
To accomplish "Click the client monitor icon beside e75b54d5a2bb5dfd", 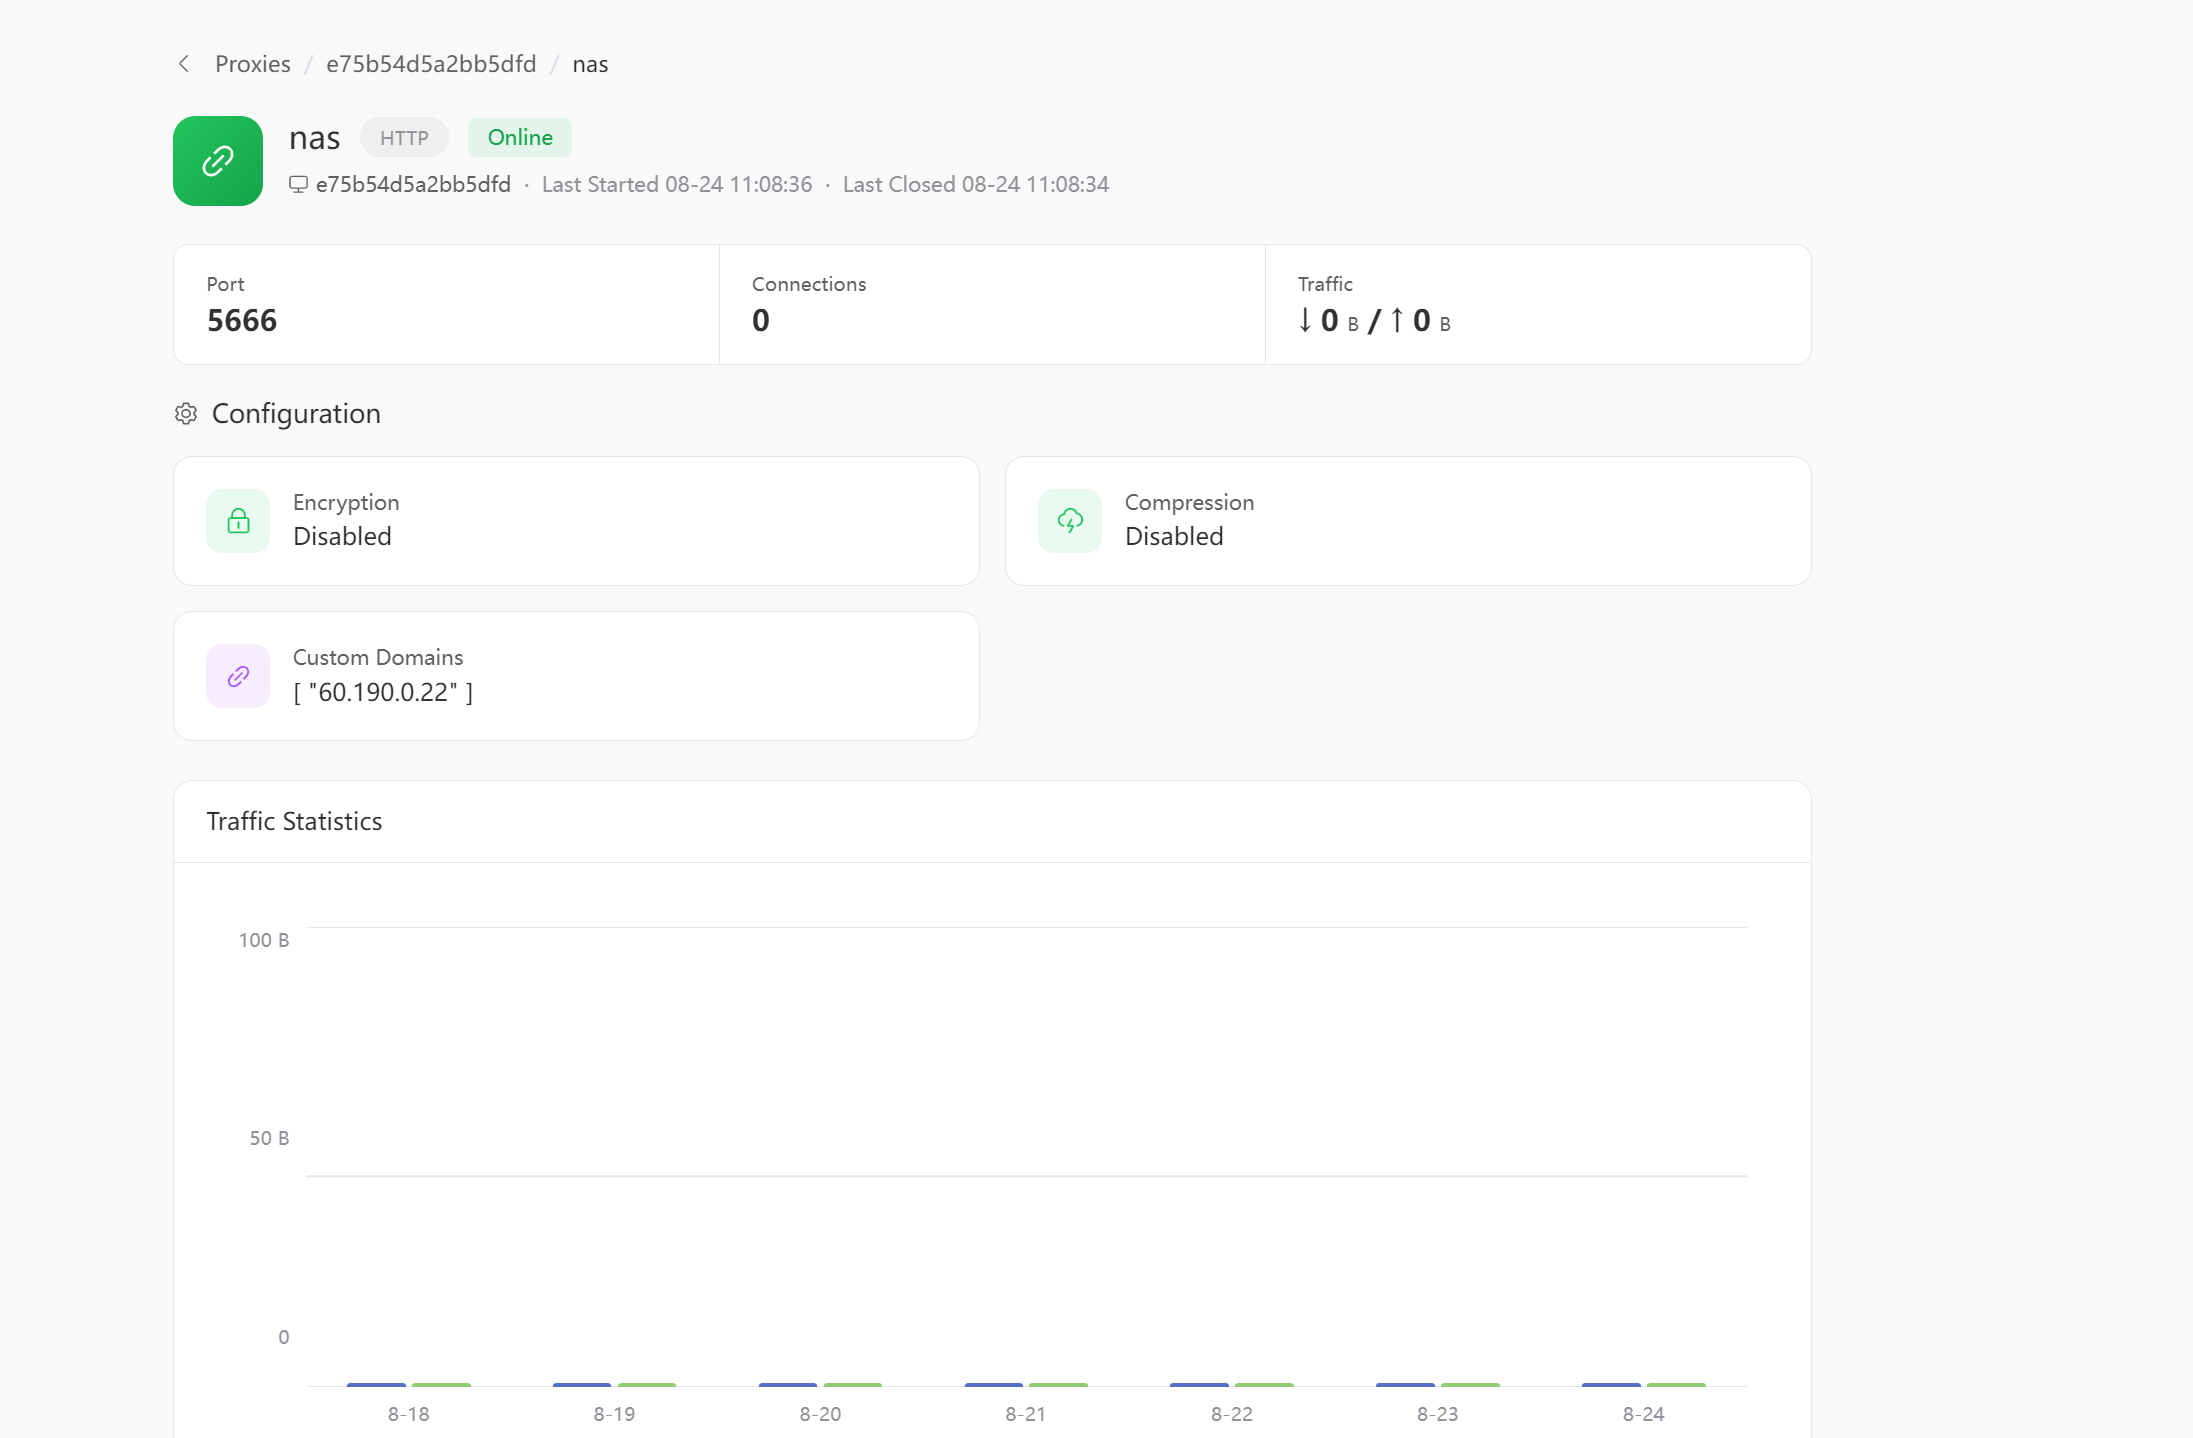I will (x=298, y=184).
